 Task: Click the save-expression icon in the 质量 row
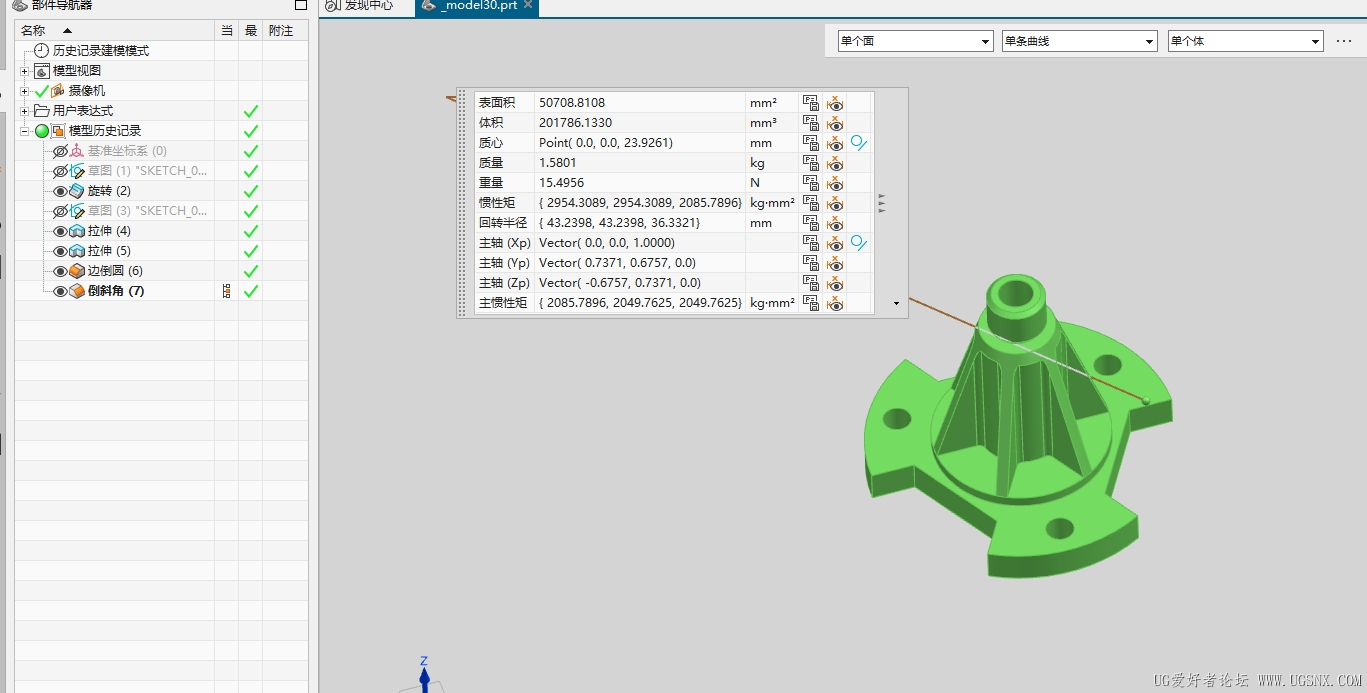click(811, 163)
